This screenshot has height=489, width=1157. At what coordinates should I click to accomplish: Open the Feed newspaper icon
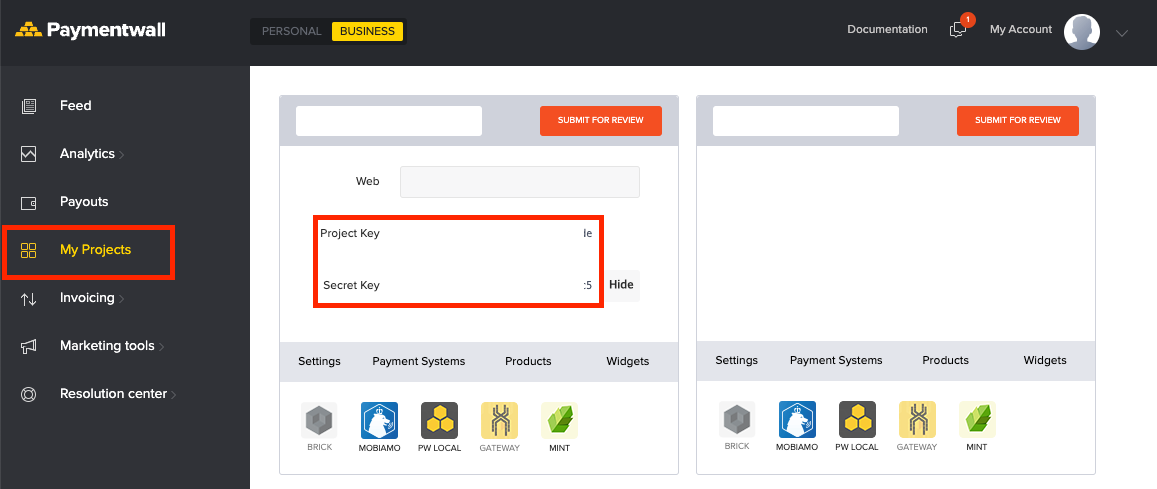click(x=29, y=106)
